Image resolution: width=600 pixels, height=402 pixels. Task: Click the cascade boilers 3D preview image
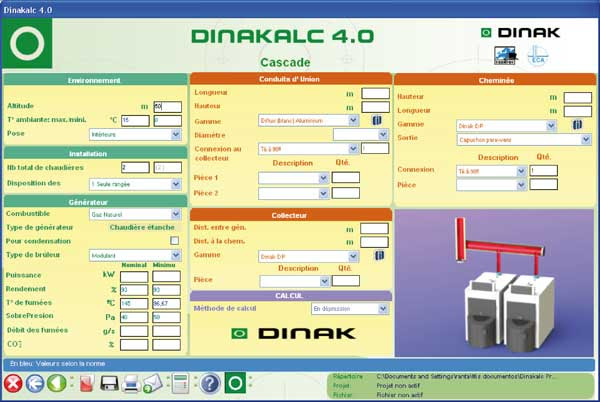point(494,283)
